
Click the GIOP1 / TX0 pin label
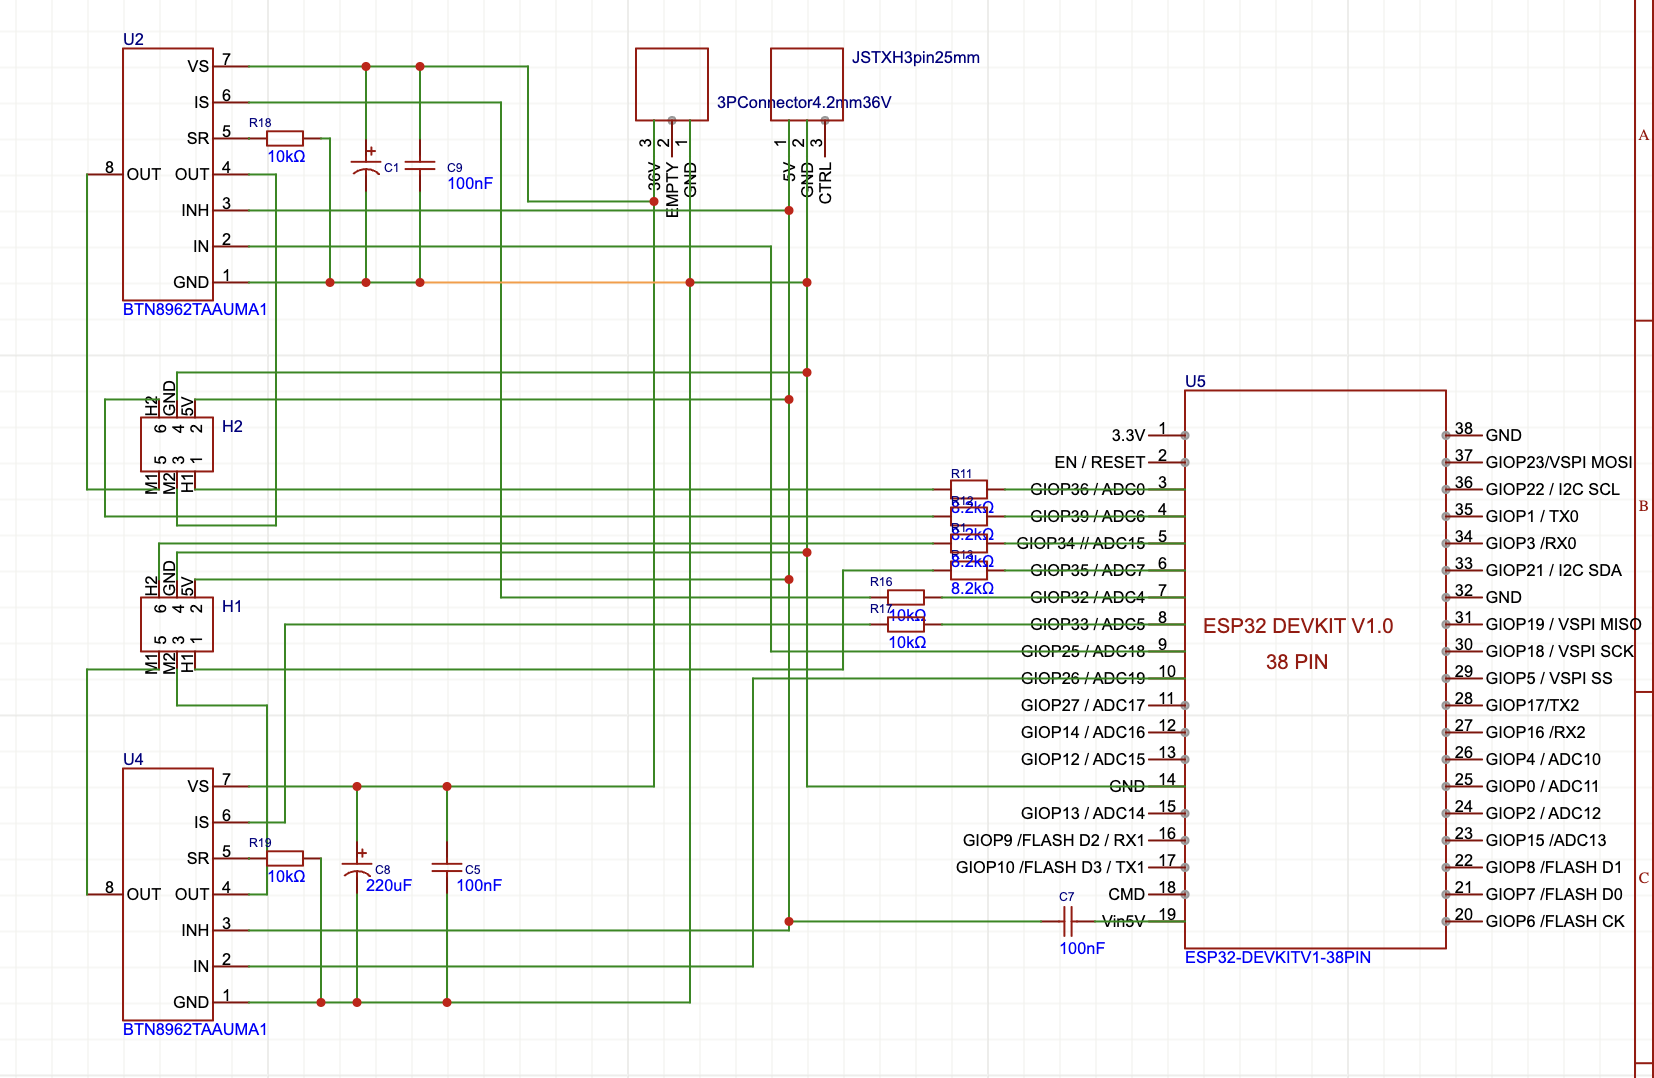click(1532, 516)
